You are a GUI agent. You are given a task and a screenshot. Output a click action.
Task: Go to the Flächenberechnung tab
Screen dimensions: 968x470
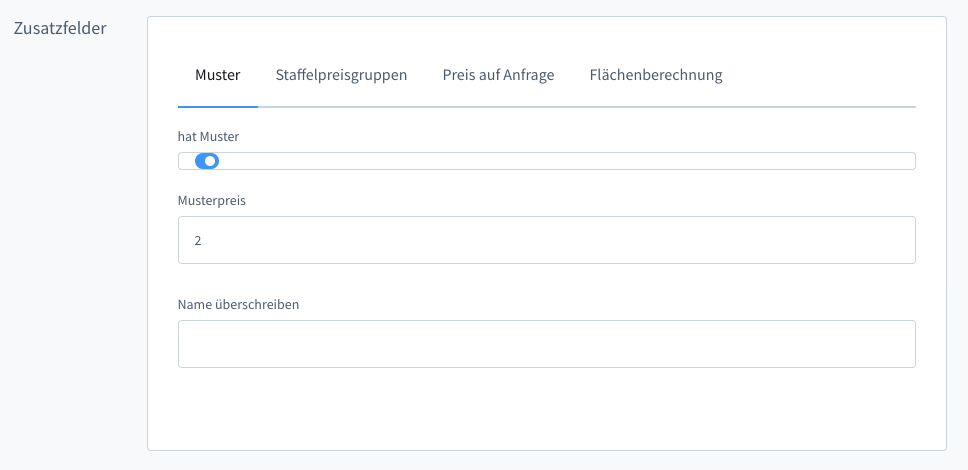click(x=656, y=75)
